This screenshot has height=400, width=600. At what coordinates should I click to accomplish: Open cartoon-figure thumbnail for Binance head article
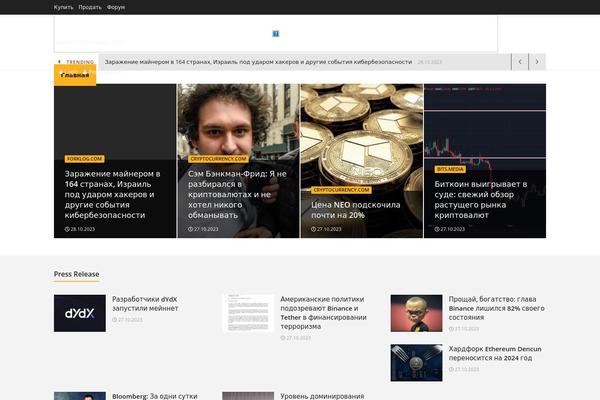coord(416,313)
